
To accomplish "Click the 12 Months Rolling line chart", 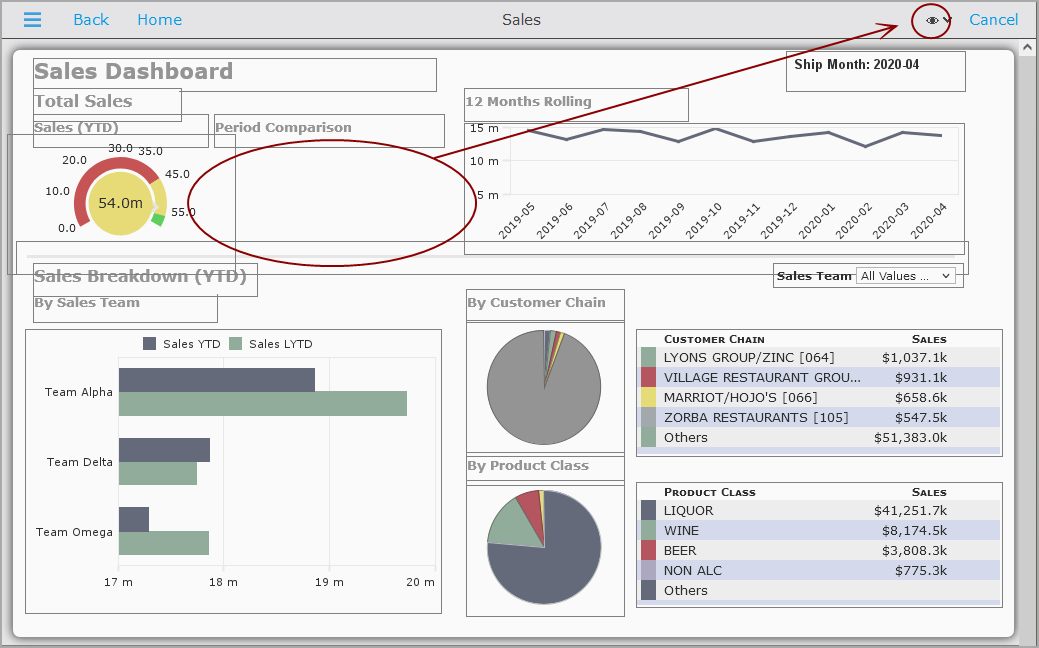I will pos(714,189).
